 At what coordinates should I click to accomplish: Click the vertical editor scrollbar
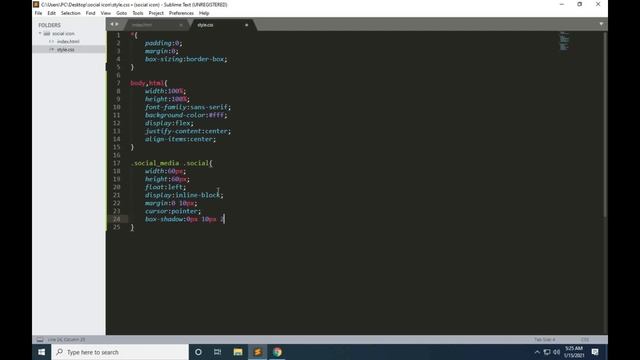pyautogui.click(x=605, y=124)
